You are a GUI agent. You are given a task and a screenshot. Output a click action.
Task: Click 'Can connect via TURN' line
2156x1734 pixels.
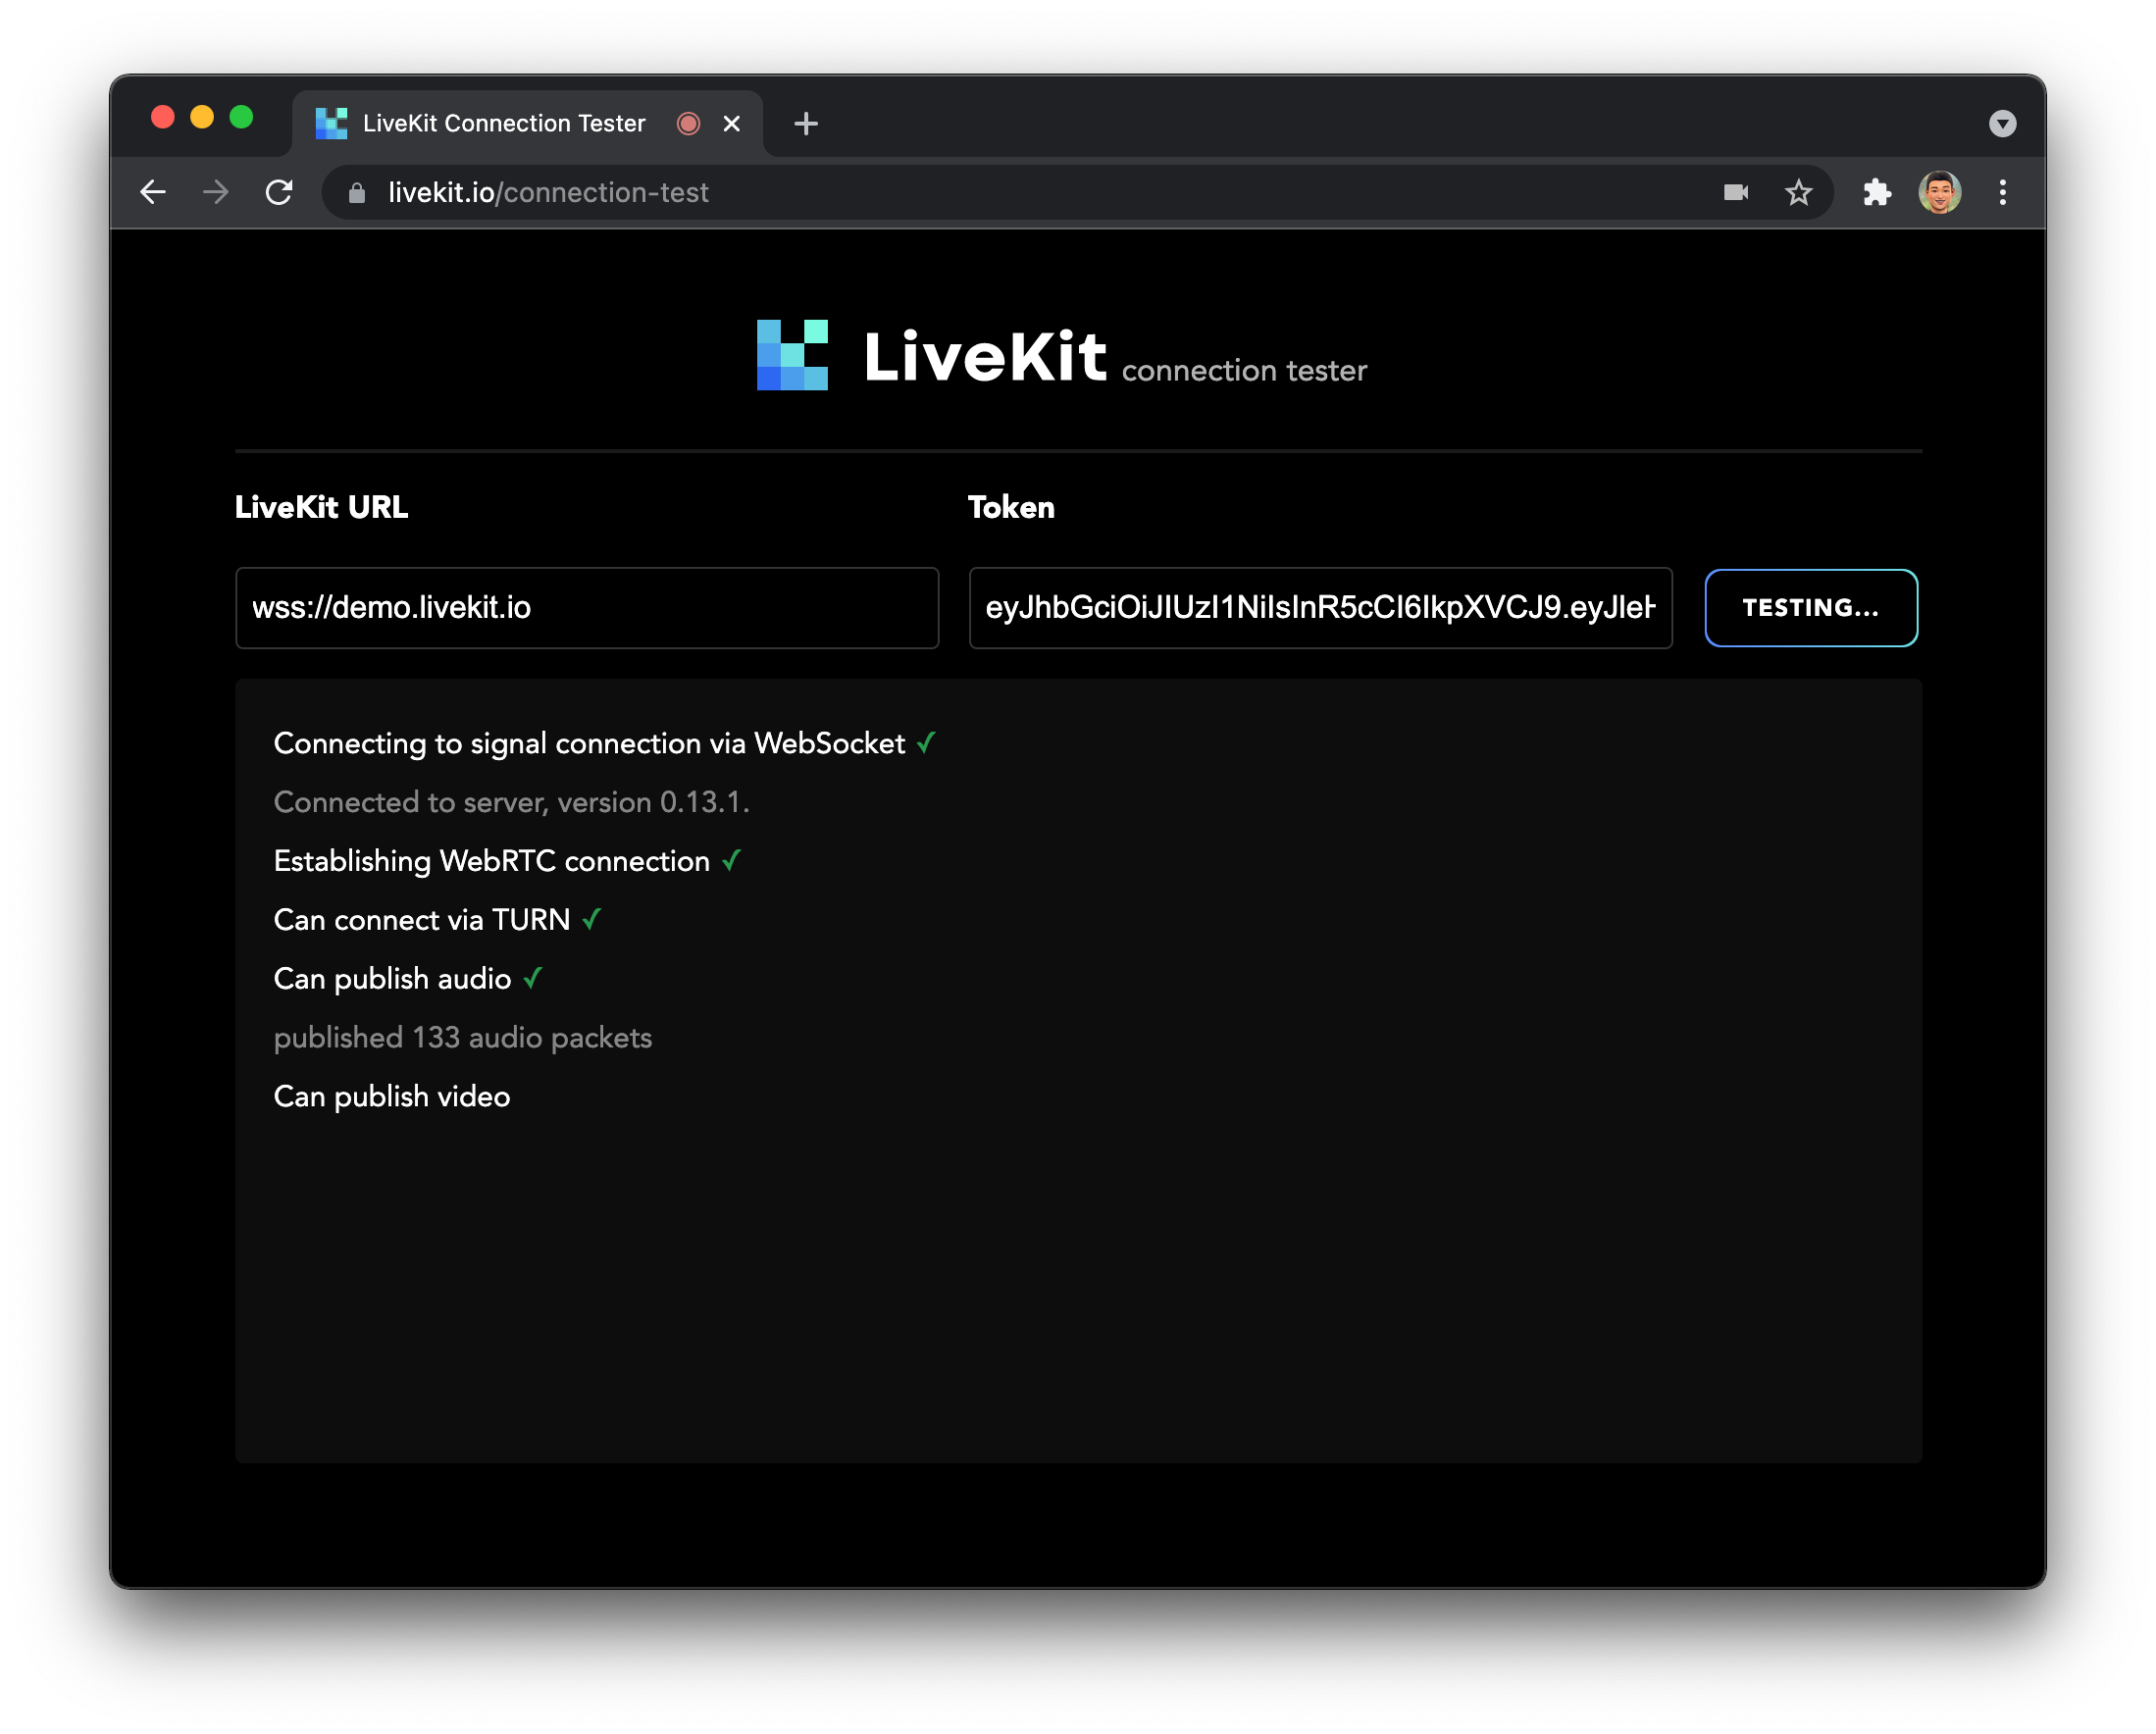(x=422, y=921)
